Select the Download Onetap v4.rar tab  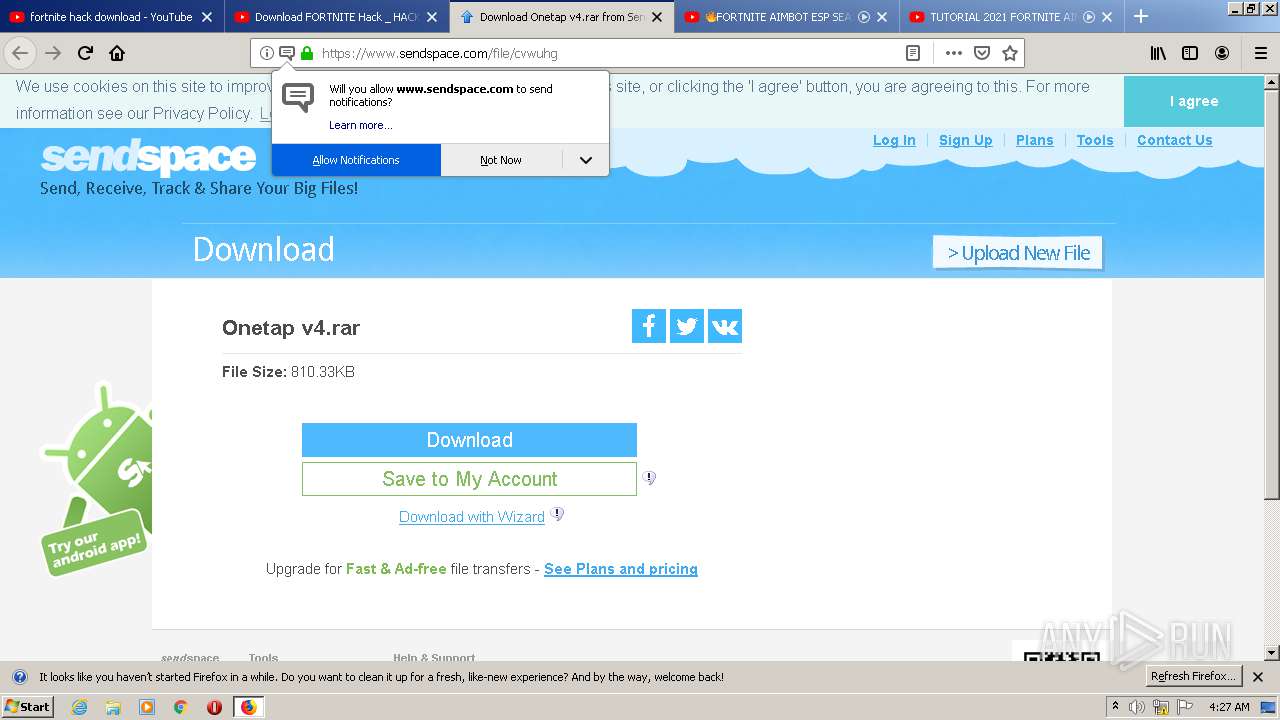tap(561, 17)
